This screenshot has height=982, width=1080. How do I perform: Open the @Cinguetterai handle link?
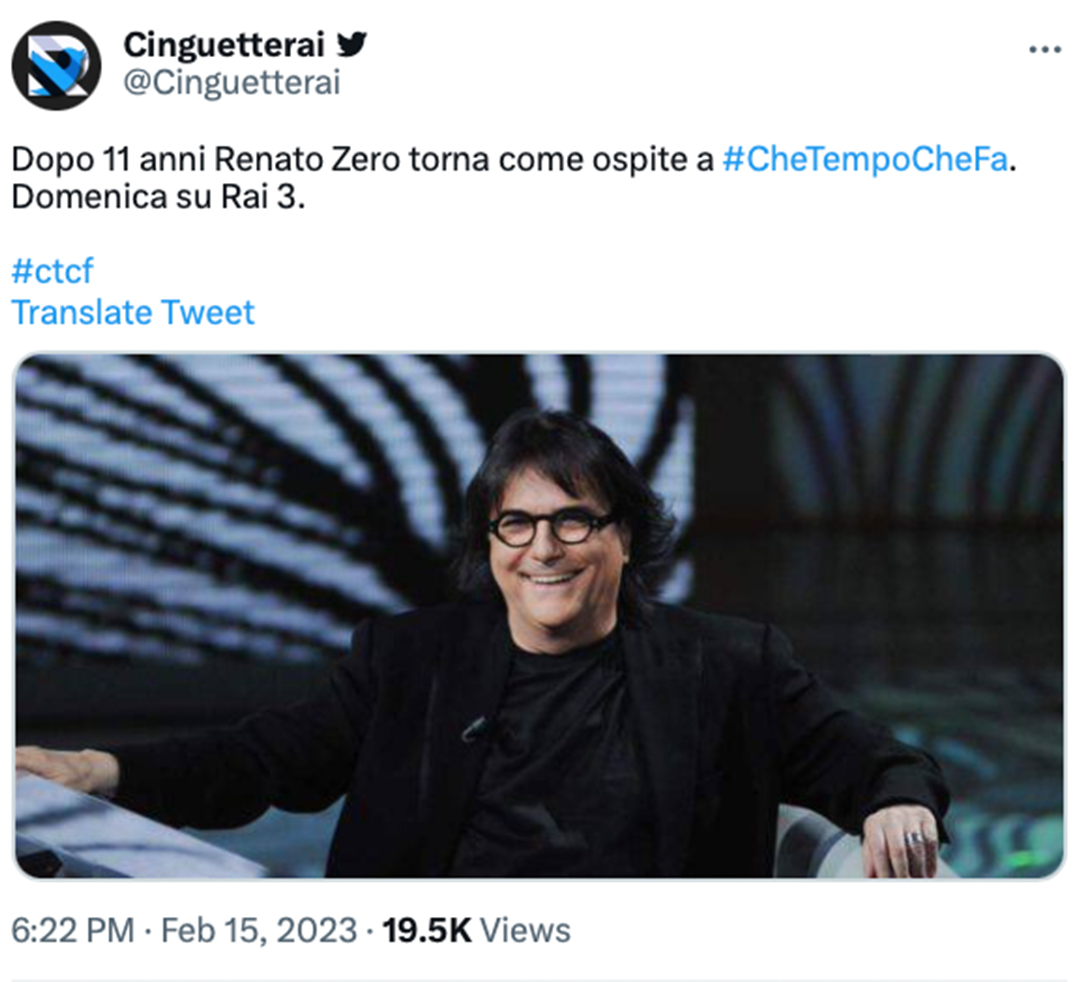pyautogui.click(x=232, y=82)
